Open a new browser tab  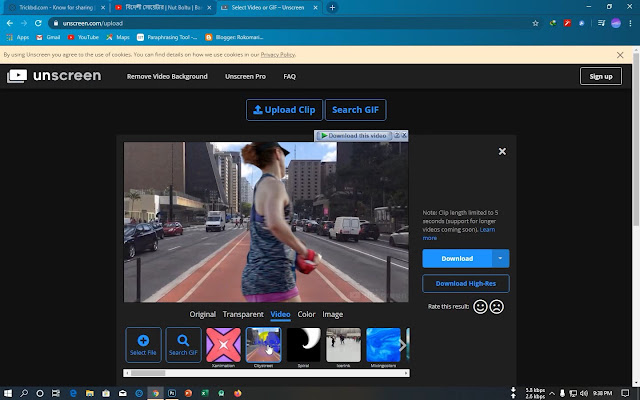[x=332, y=7]
